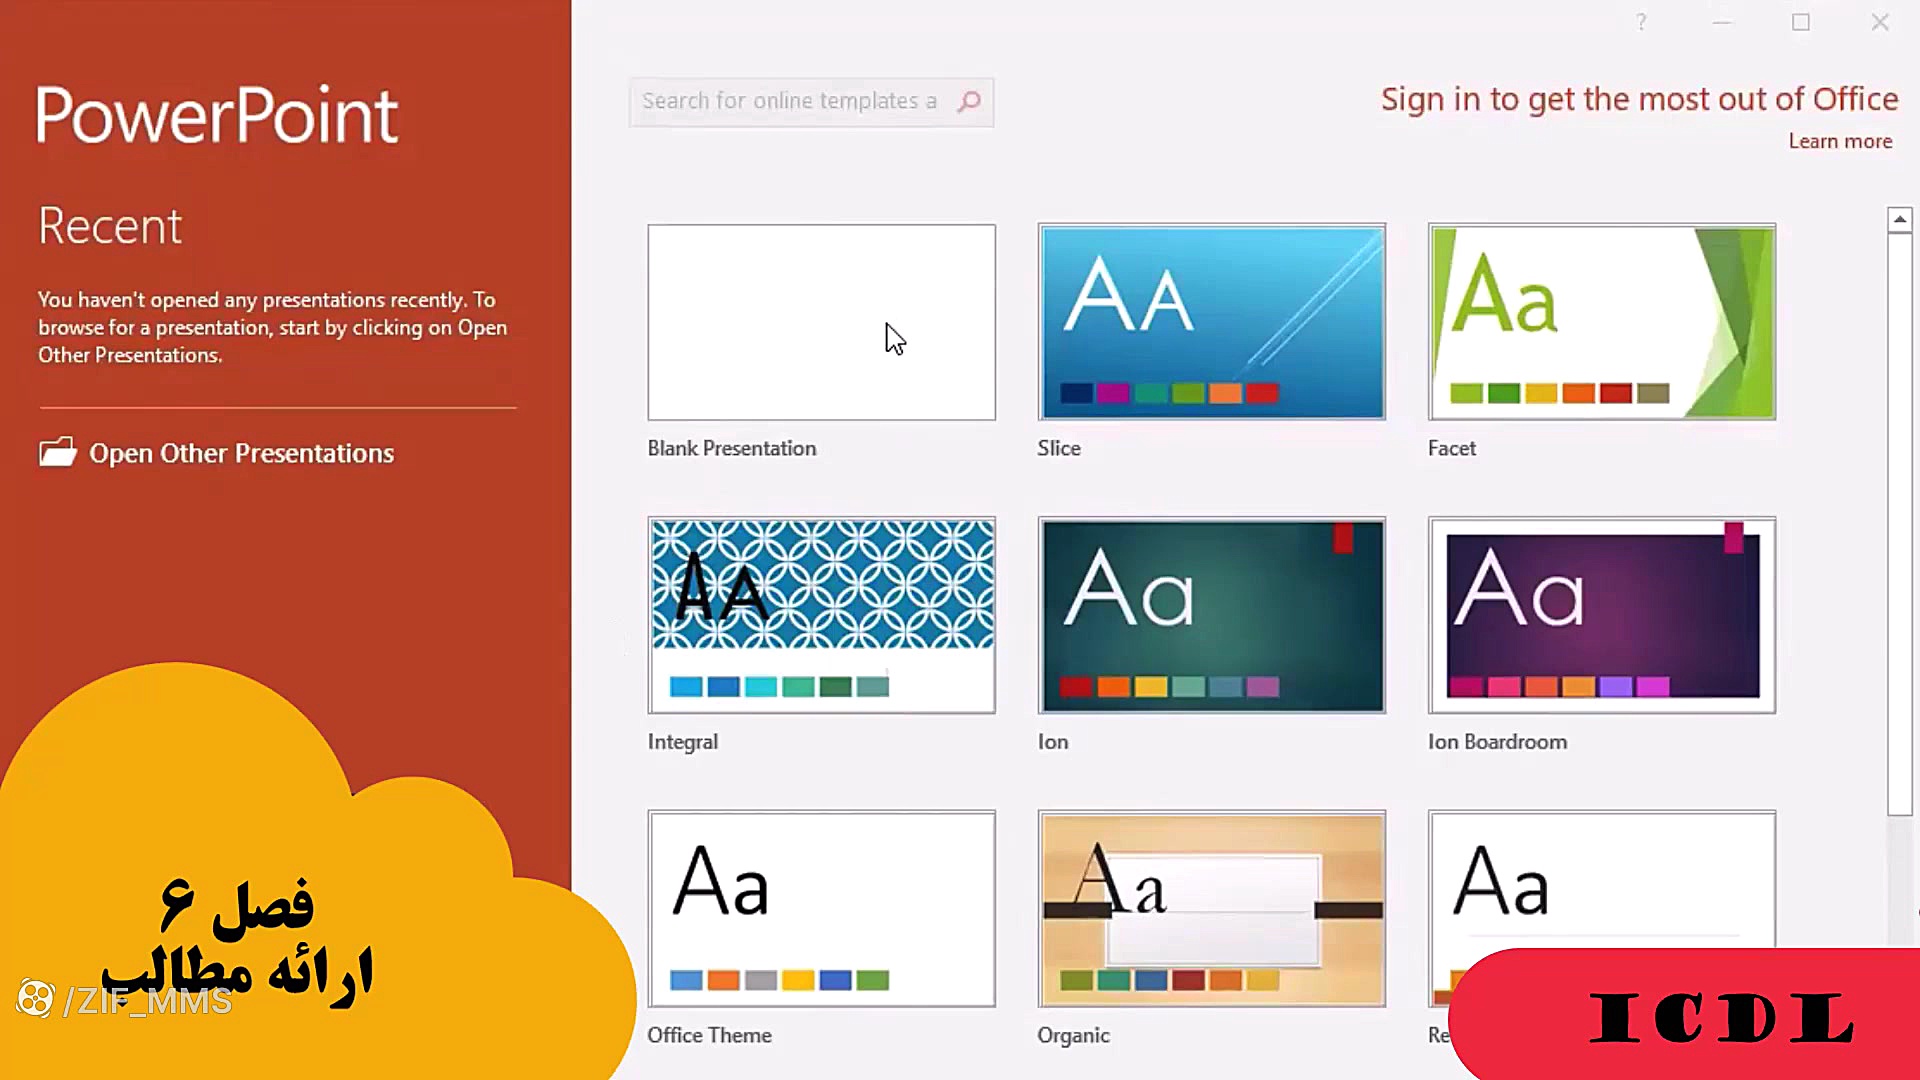This screenshot has width=1920, height=1080.
Task: Click the Help question mark icon
Action: pyautogui.click(x=1641, y=22)
